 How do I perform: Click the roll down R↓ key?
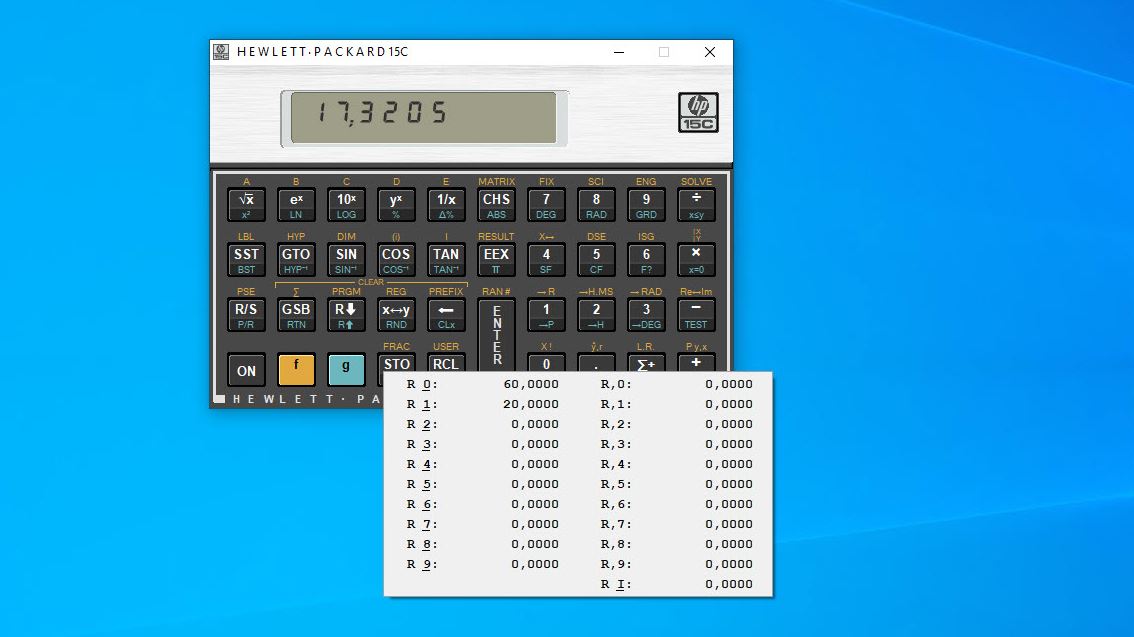click(346, 315)
